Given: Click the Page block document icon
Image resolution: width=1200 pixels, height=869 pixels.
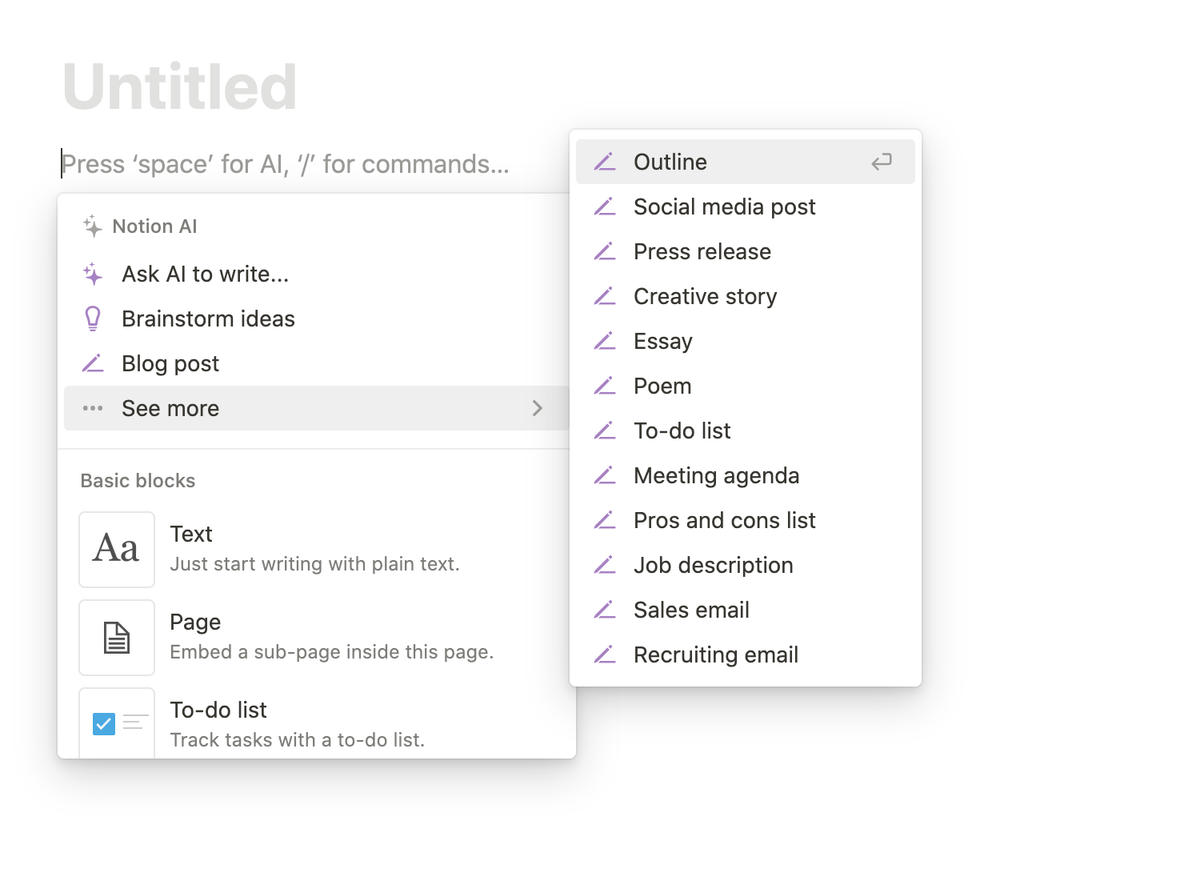Looking at the screenshot, I should 117,637.
